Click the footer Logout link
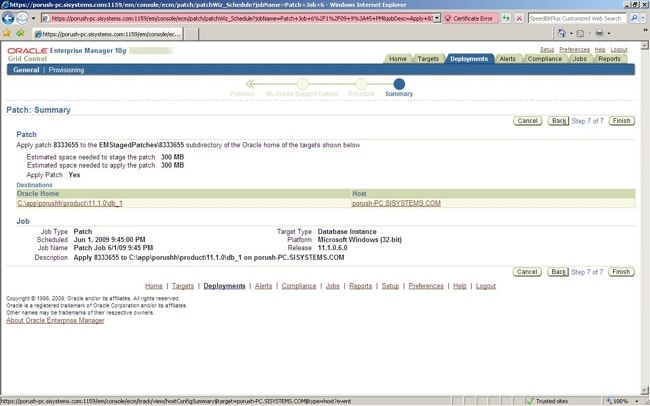 point(486,286)
